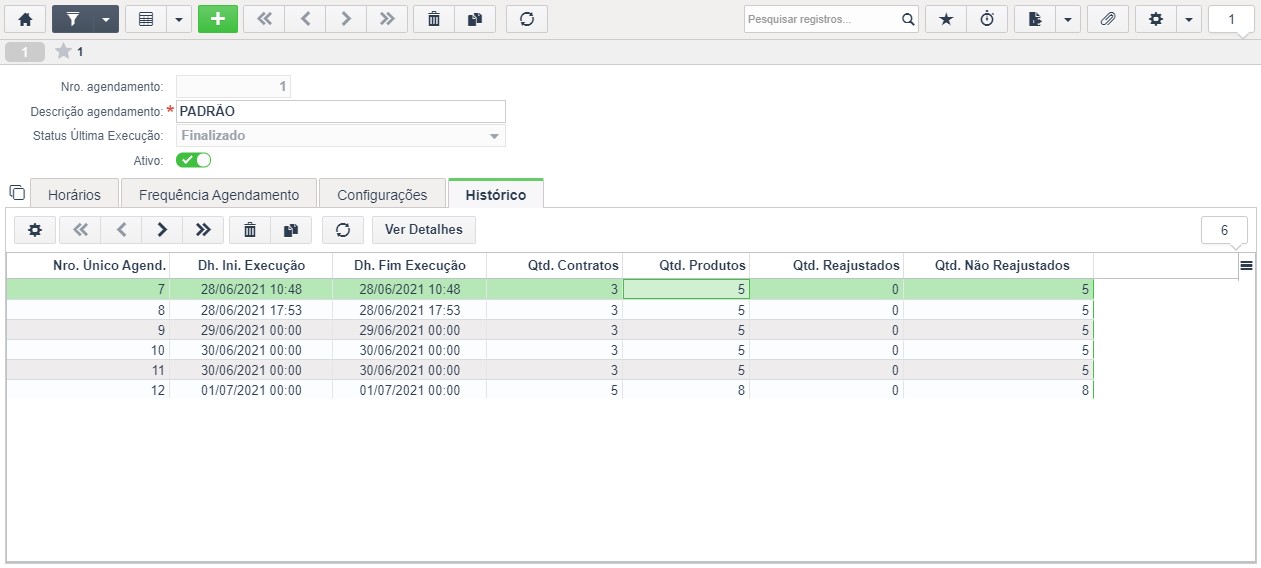Click the home icon in top toolbar
This screenshot has width=1261, height=568.
[x=26, y=19]
